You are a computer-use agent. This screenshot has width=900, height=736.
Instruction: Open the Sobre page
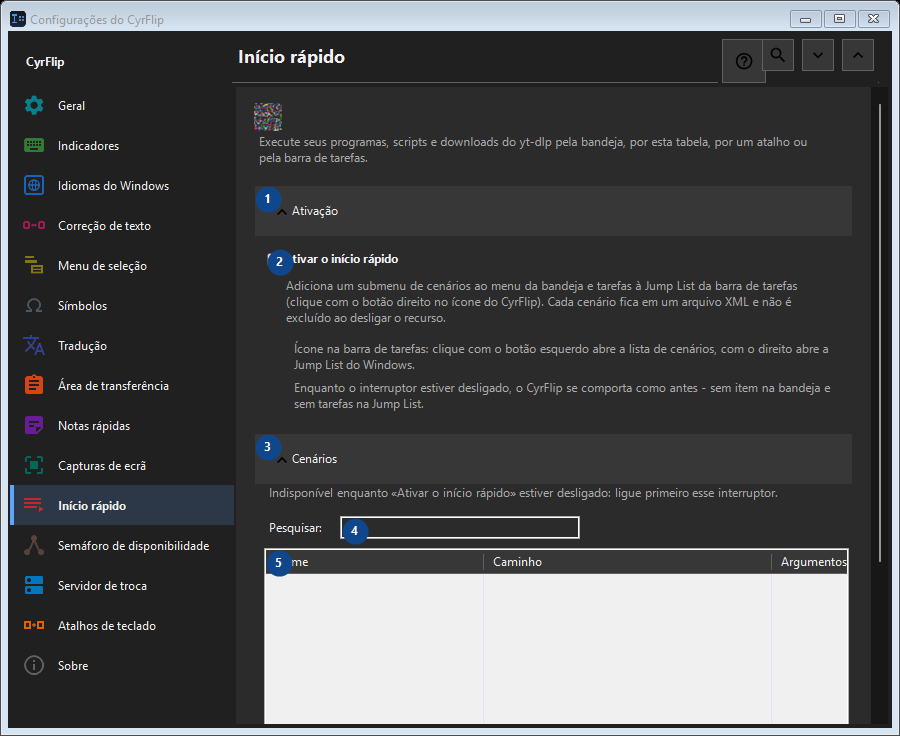coord(122,665)
